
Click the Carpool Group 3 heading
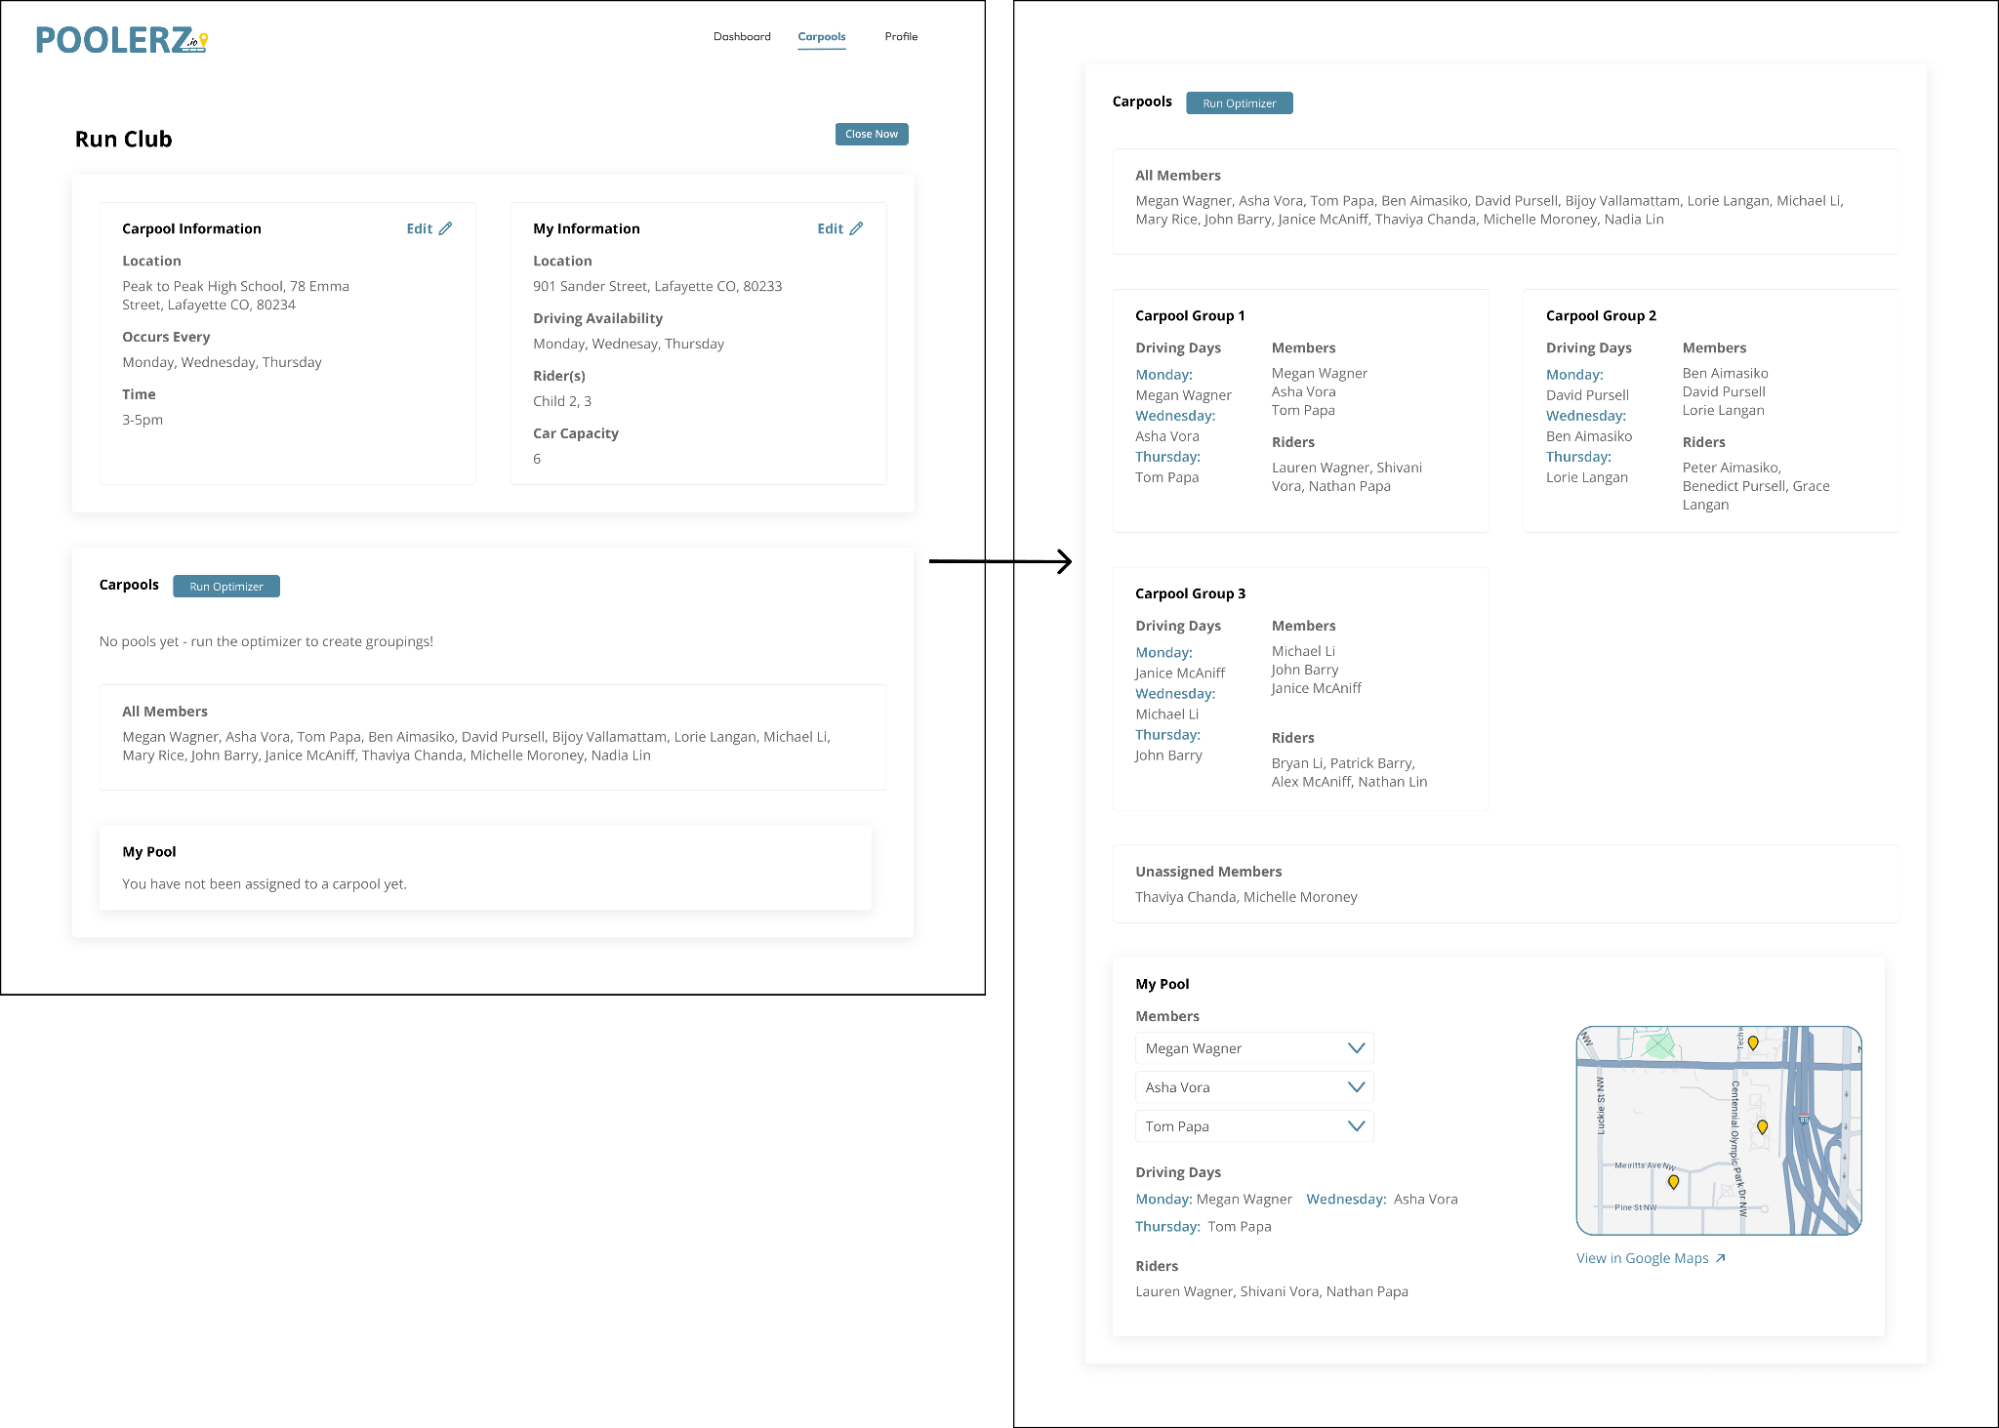(x=1190, y=594)
